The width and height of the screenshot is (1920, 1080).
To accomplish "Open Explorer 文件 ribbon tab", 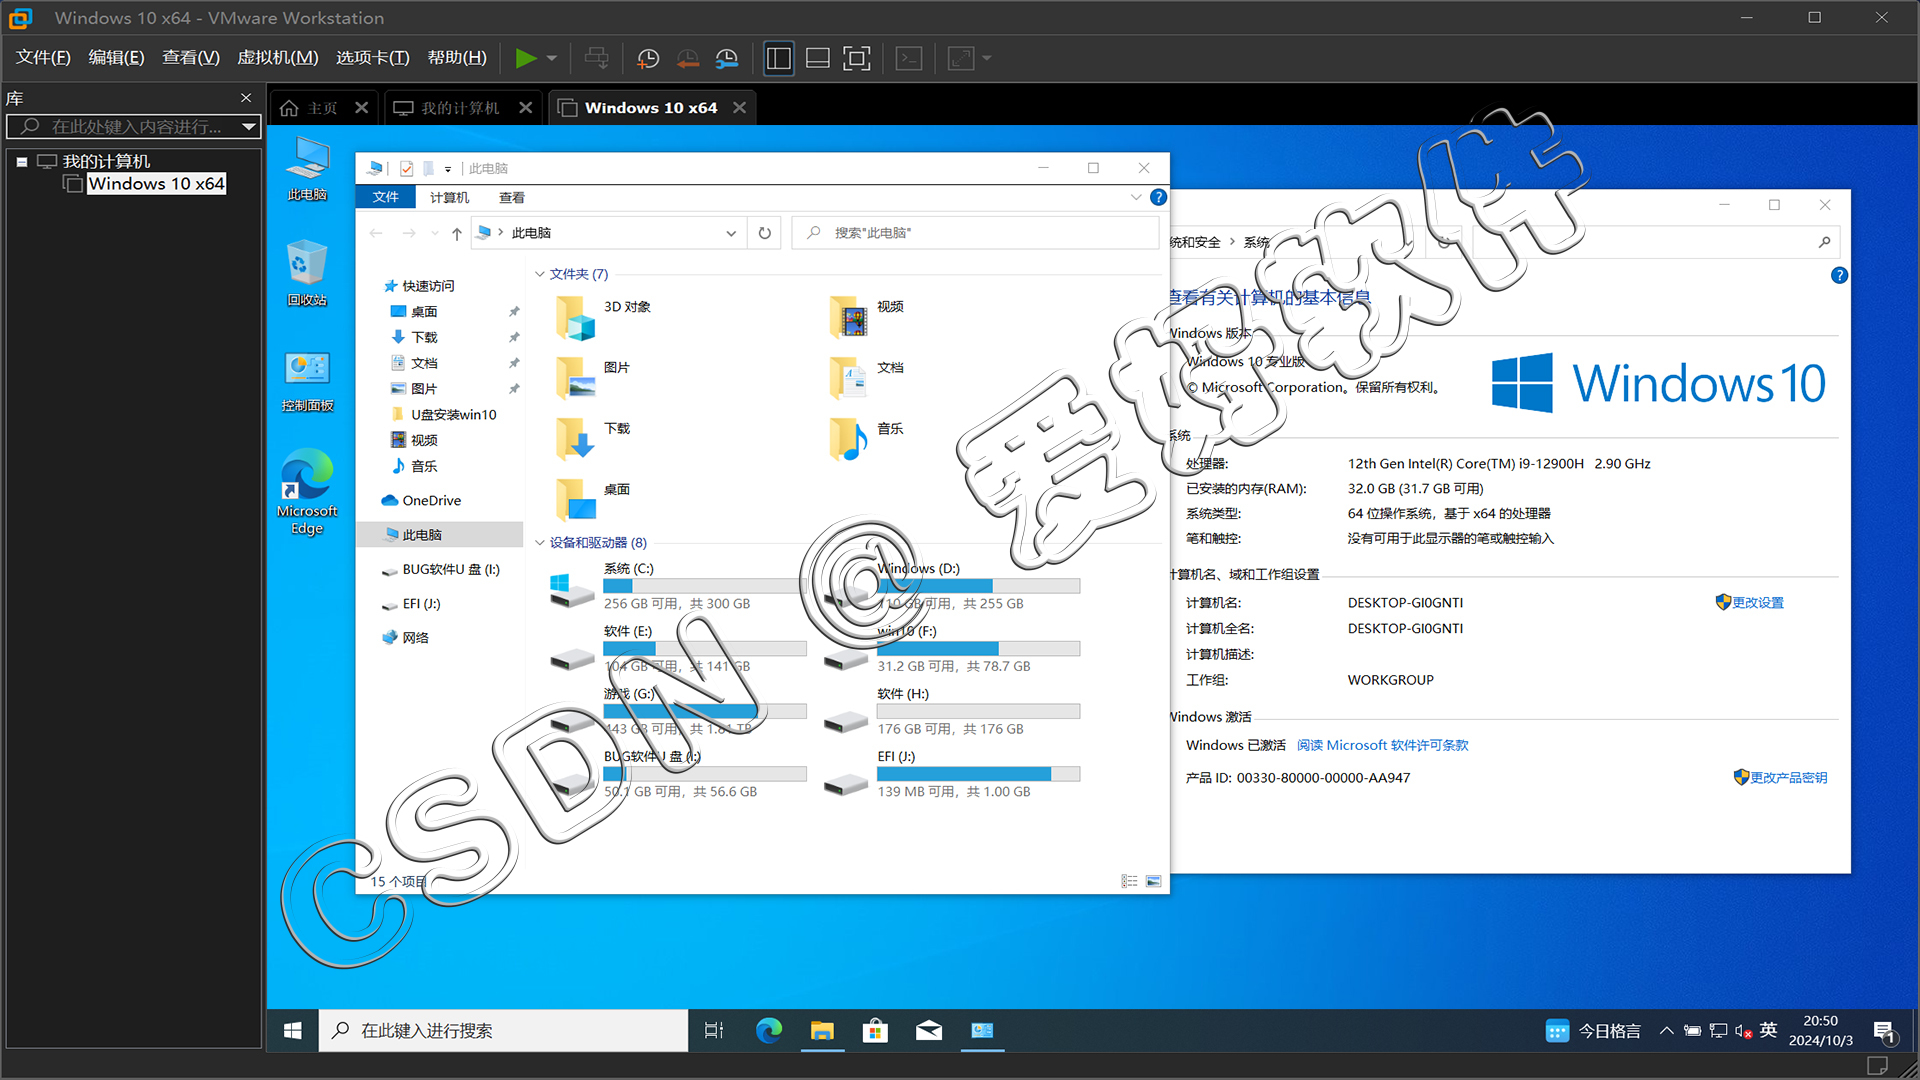I will coord(385,197).
